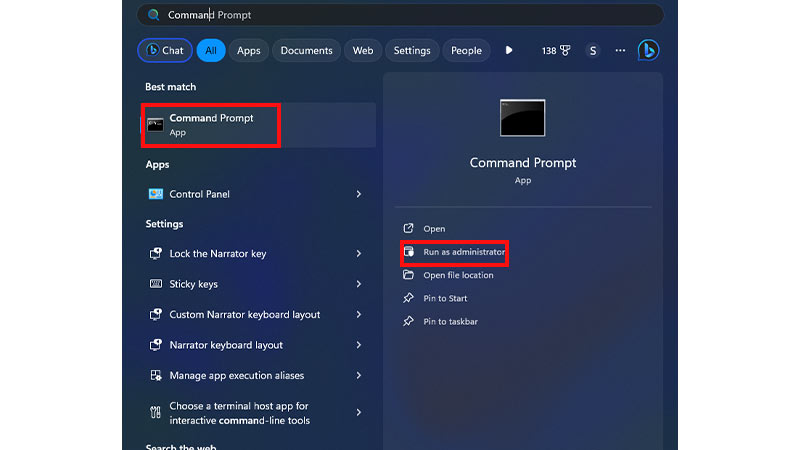The height and width of the screenshot is (450, 800).
Task: Open the Control Panel app result
Action: (258, 194)
